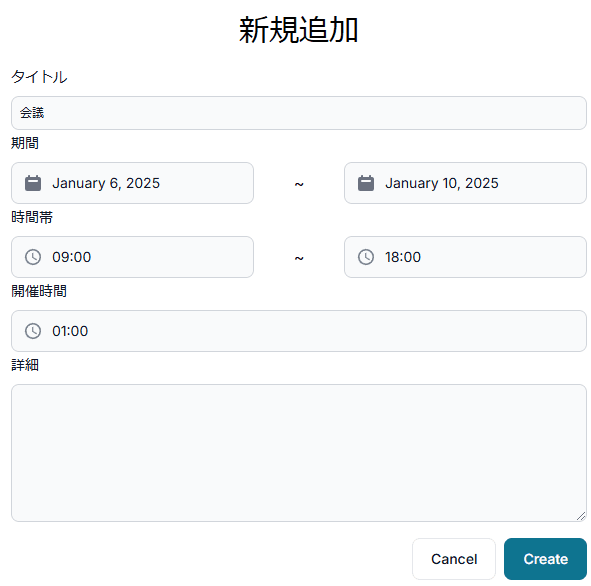Click the 詳細 textarea resize handle
591x586 pixels.
pos(581,516)
